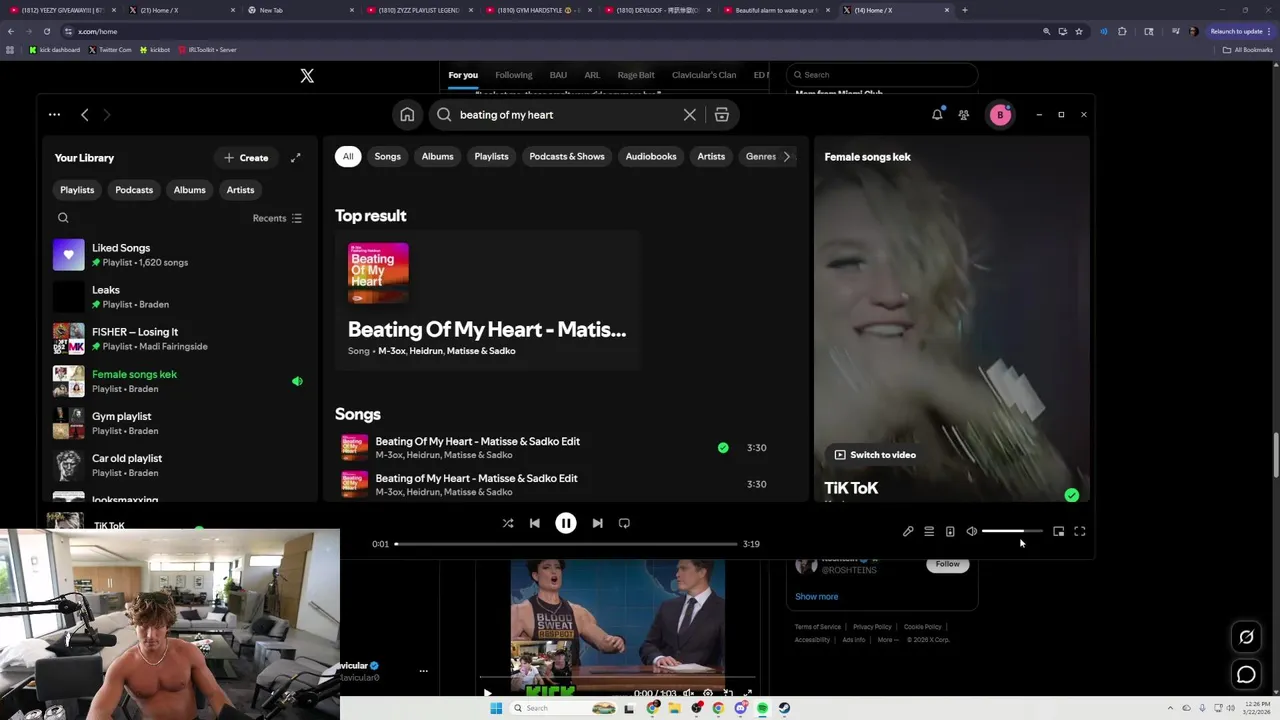Open the Spotify queue icon
1280x720 pixels.
point(929,532)
